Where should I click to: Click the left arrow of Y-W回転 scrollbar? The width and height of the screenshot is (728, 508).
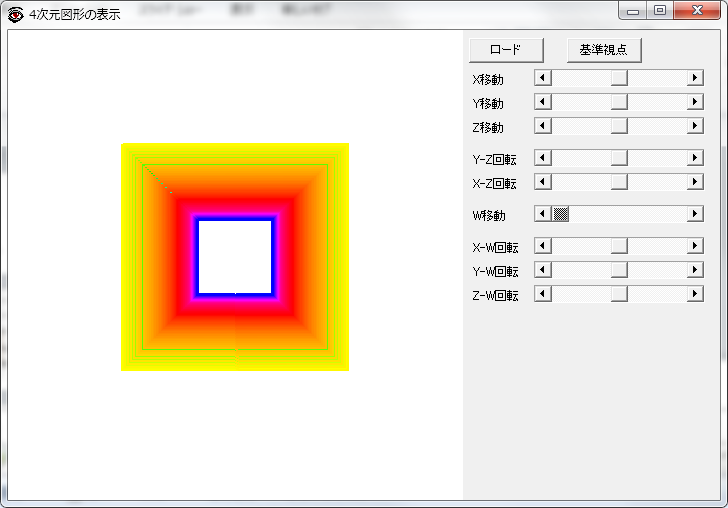pos(543,270)
